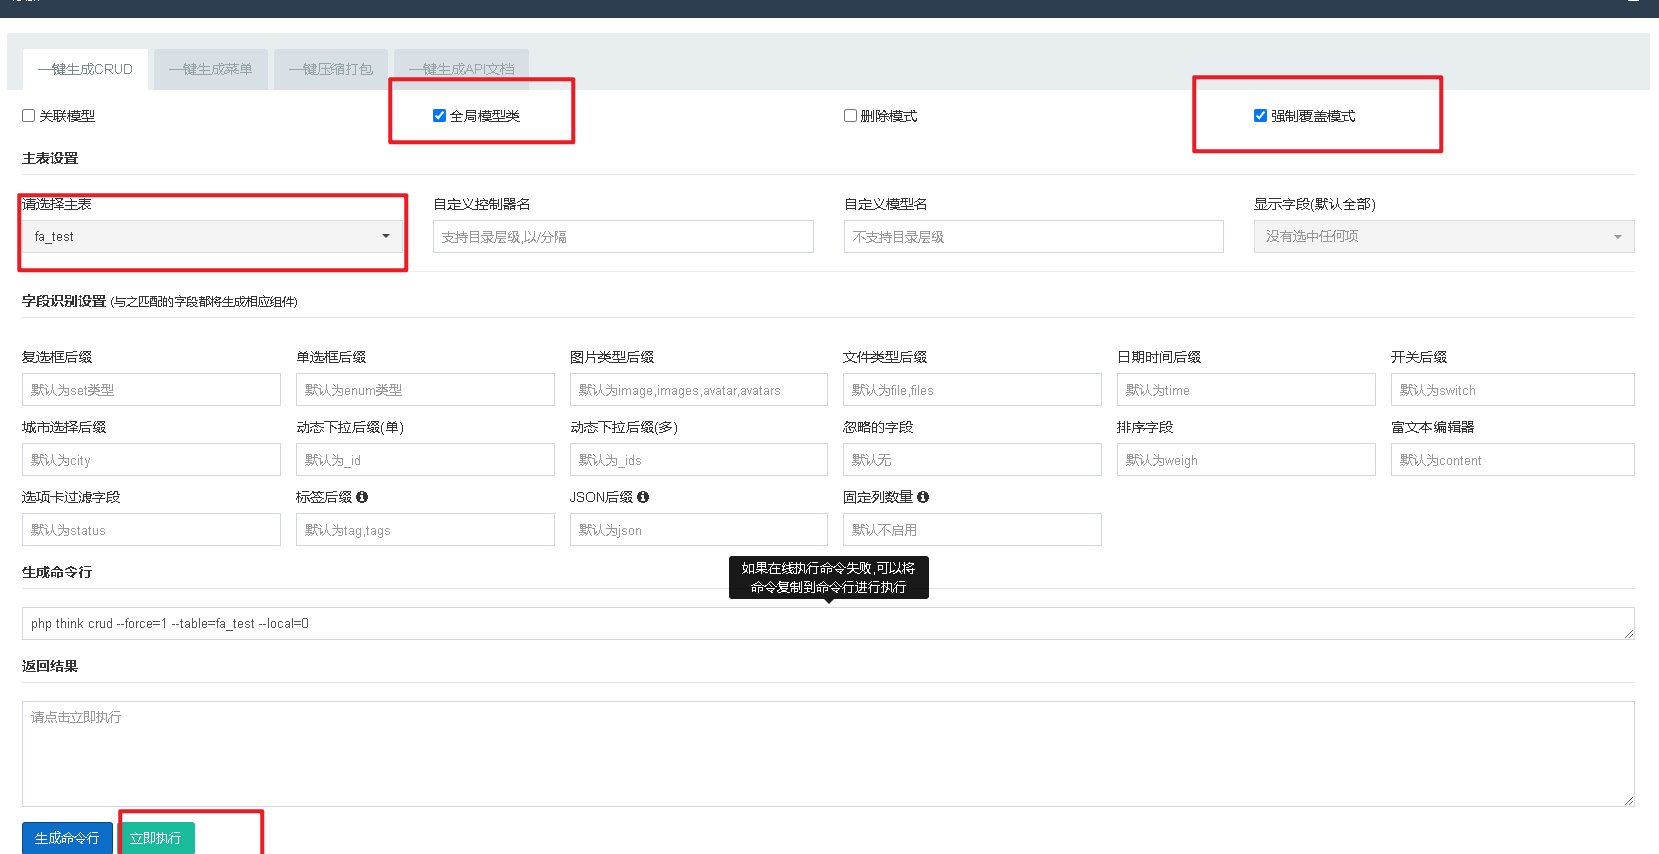Click the 选项卡过滤字段 input field
This screenshot has height=854, width=1659.
point(151,530)
